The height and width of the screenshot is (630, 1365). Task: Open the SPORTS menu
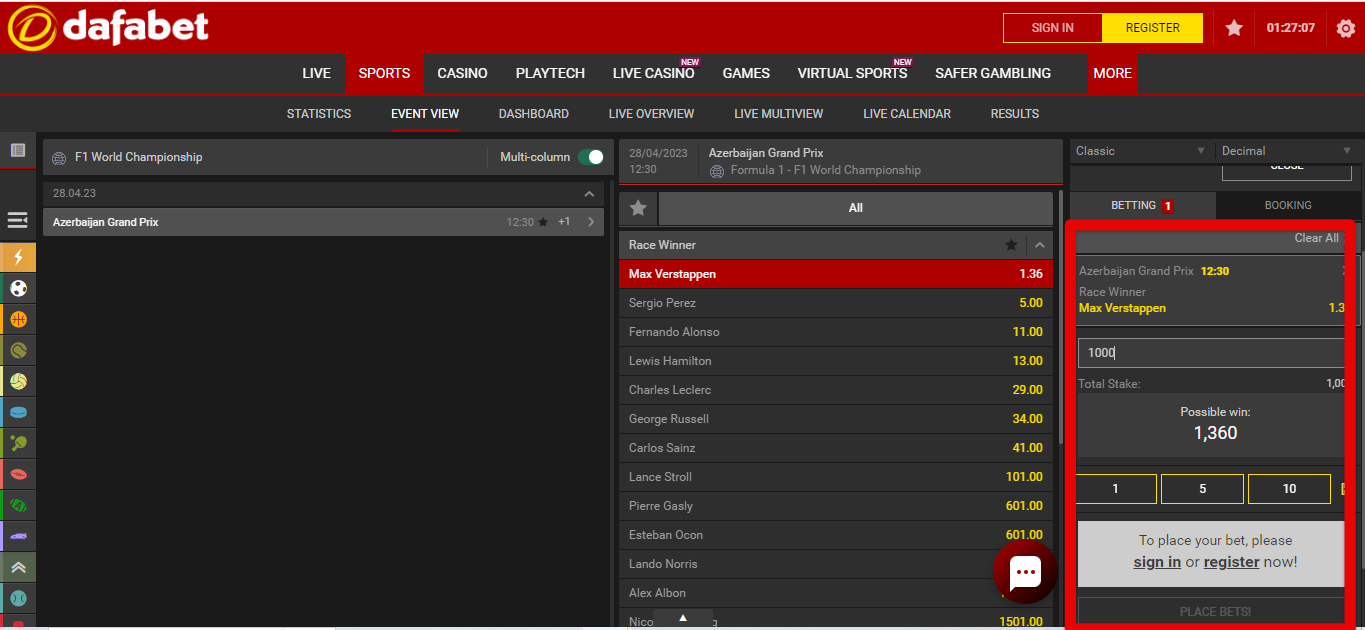(x=384, y=73)
